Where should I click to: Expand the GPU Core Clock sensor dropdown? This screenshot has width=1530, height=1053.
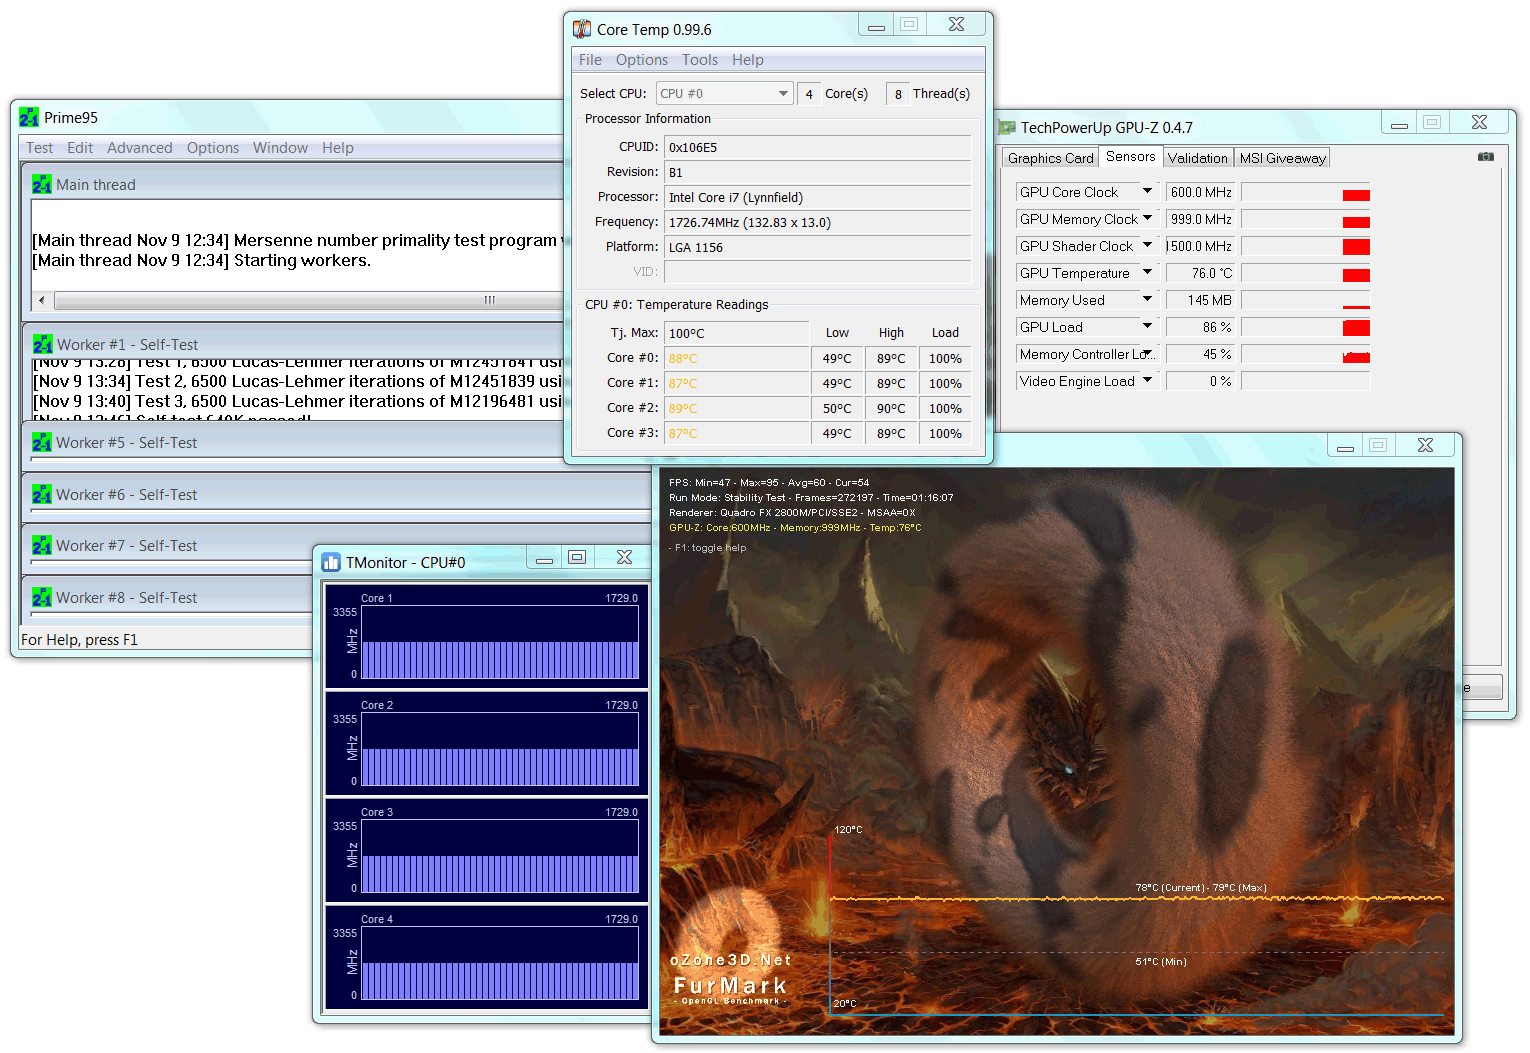pos(1147,191)
